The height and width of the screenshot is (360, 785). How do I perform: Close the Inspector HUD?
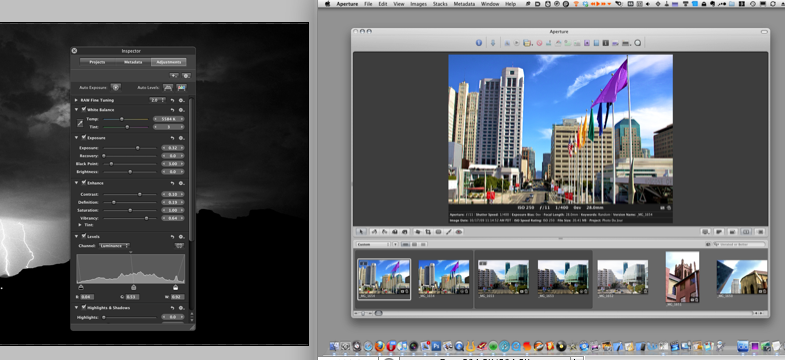74,51
